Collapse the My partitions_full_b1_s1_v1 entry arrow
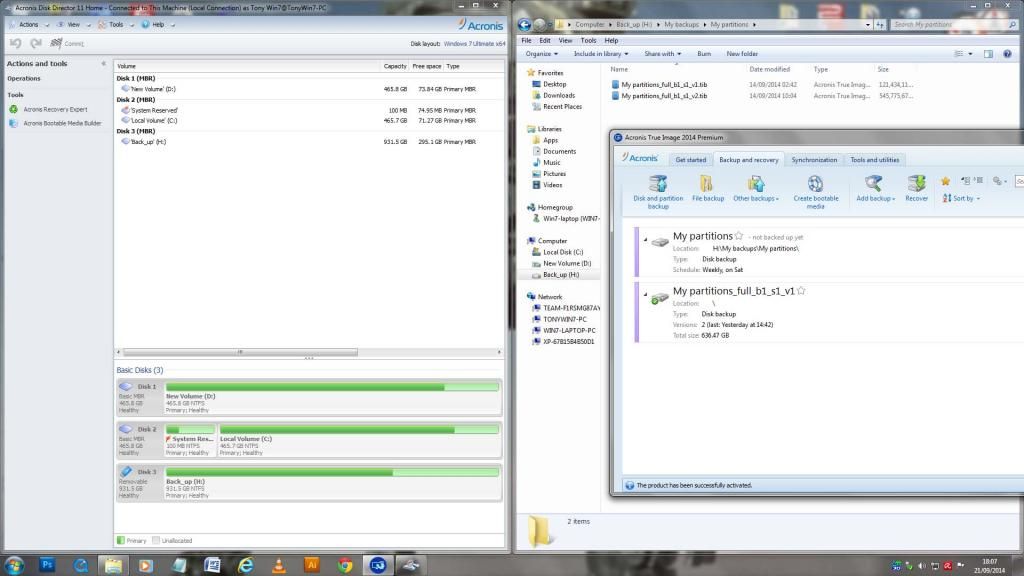 (645, 295)
